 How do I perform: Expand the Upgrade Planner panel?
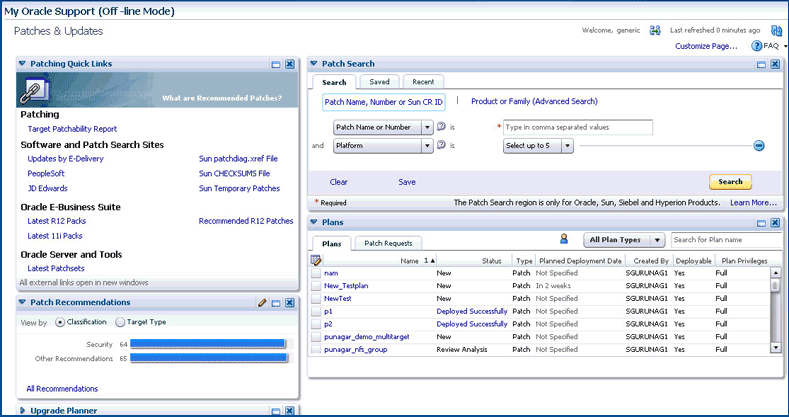pyautogui.click(x=22, y=410)
